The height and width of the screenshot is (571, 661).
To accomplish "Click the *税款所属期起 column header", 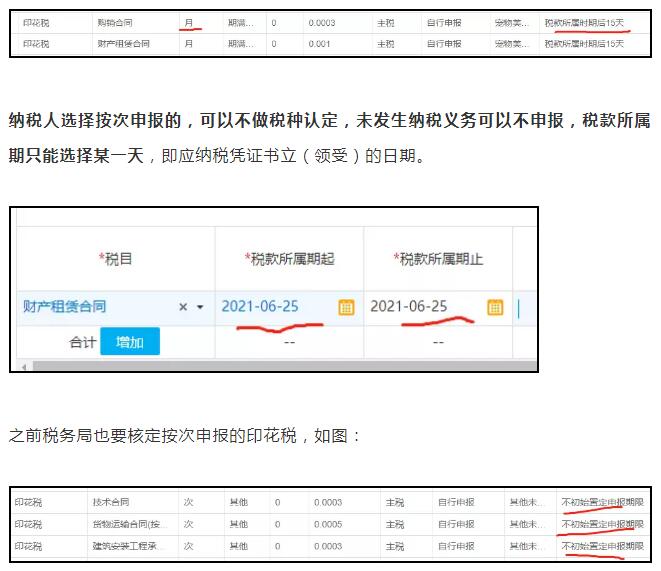I will pyautogui.click(x=290, y=259).
